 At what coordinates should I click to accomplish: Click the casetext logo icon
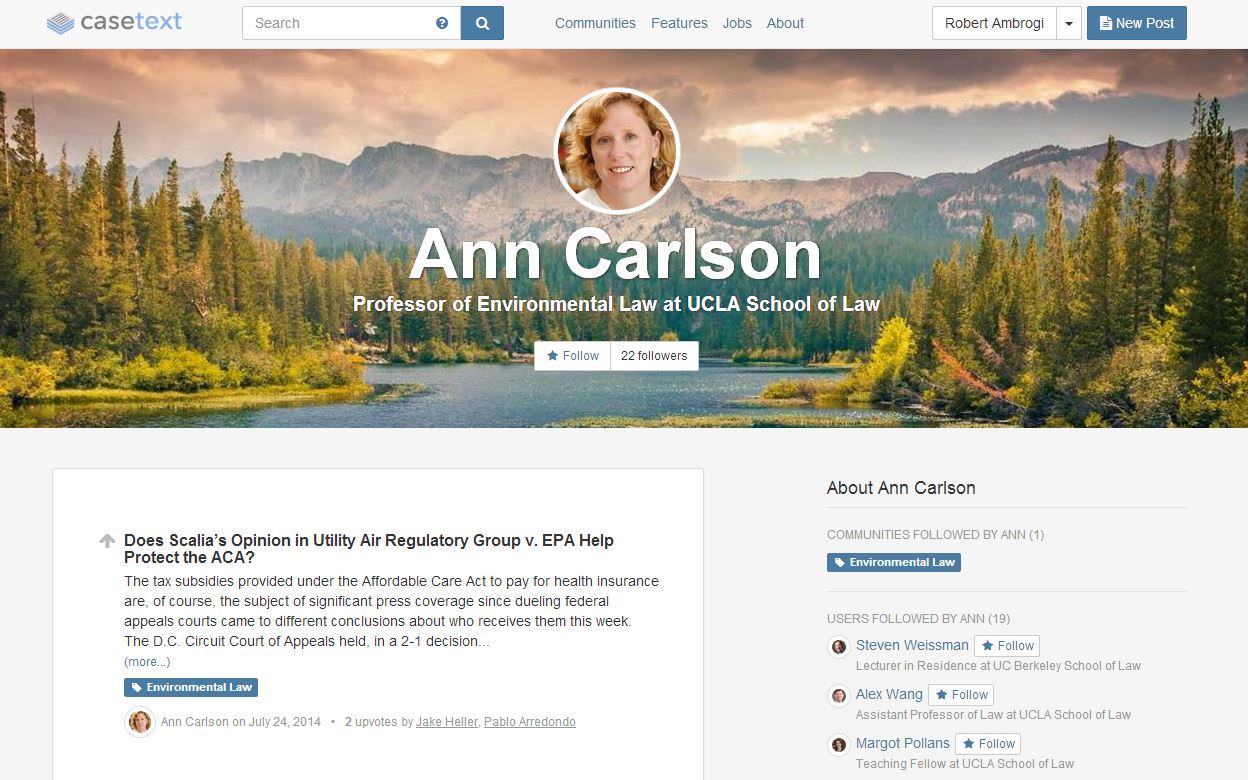point(61,23)
